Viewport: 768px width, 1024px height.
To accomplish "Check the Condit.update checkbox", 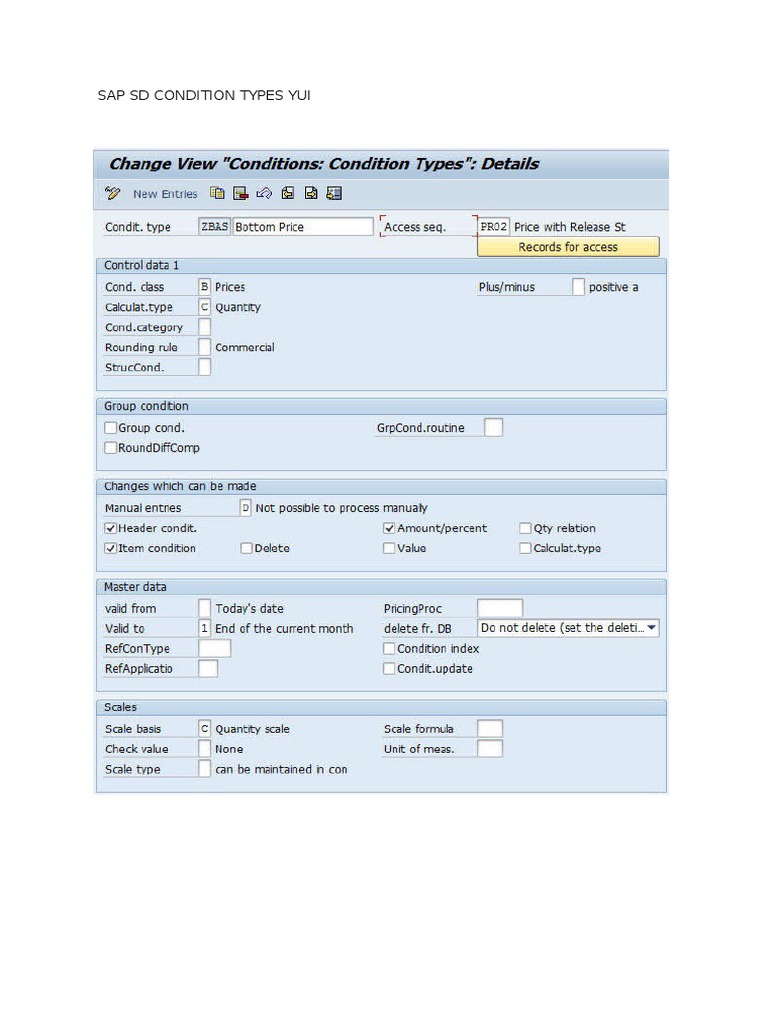I will coord(389,669).
